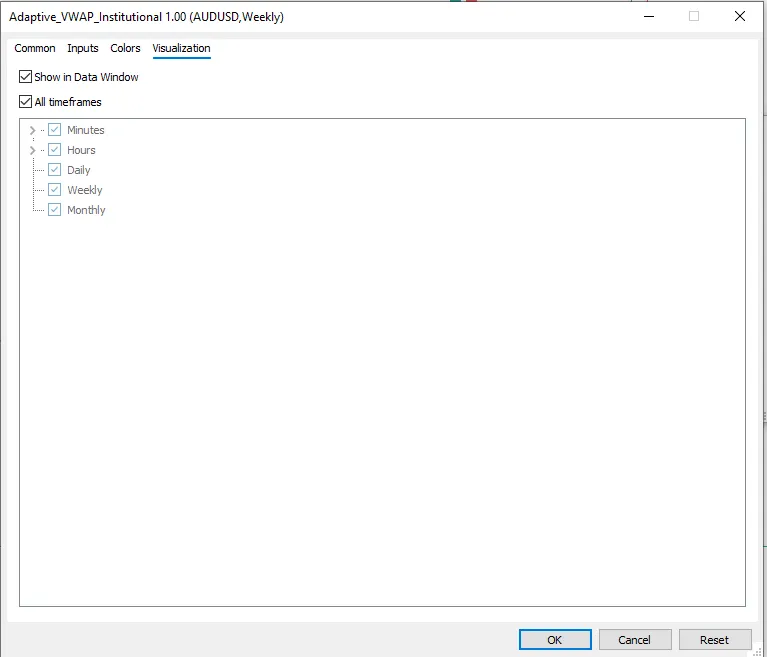Toggle the Show in Data Window checkbox

click(26, 77)
